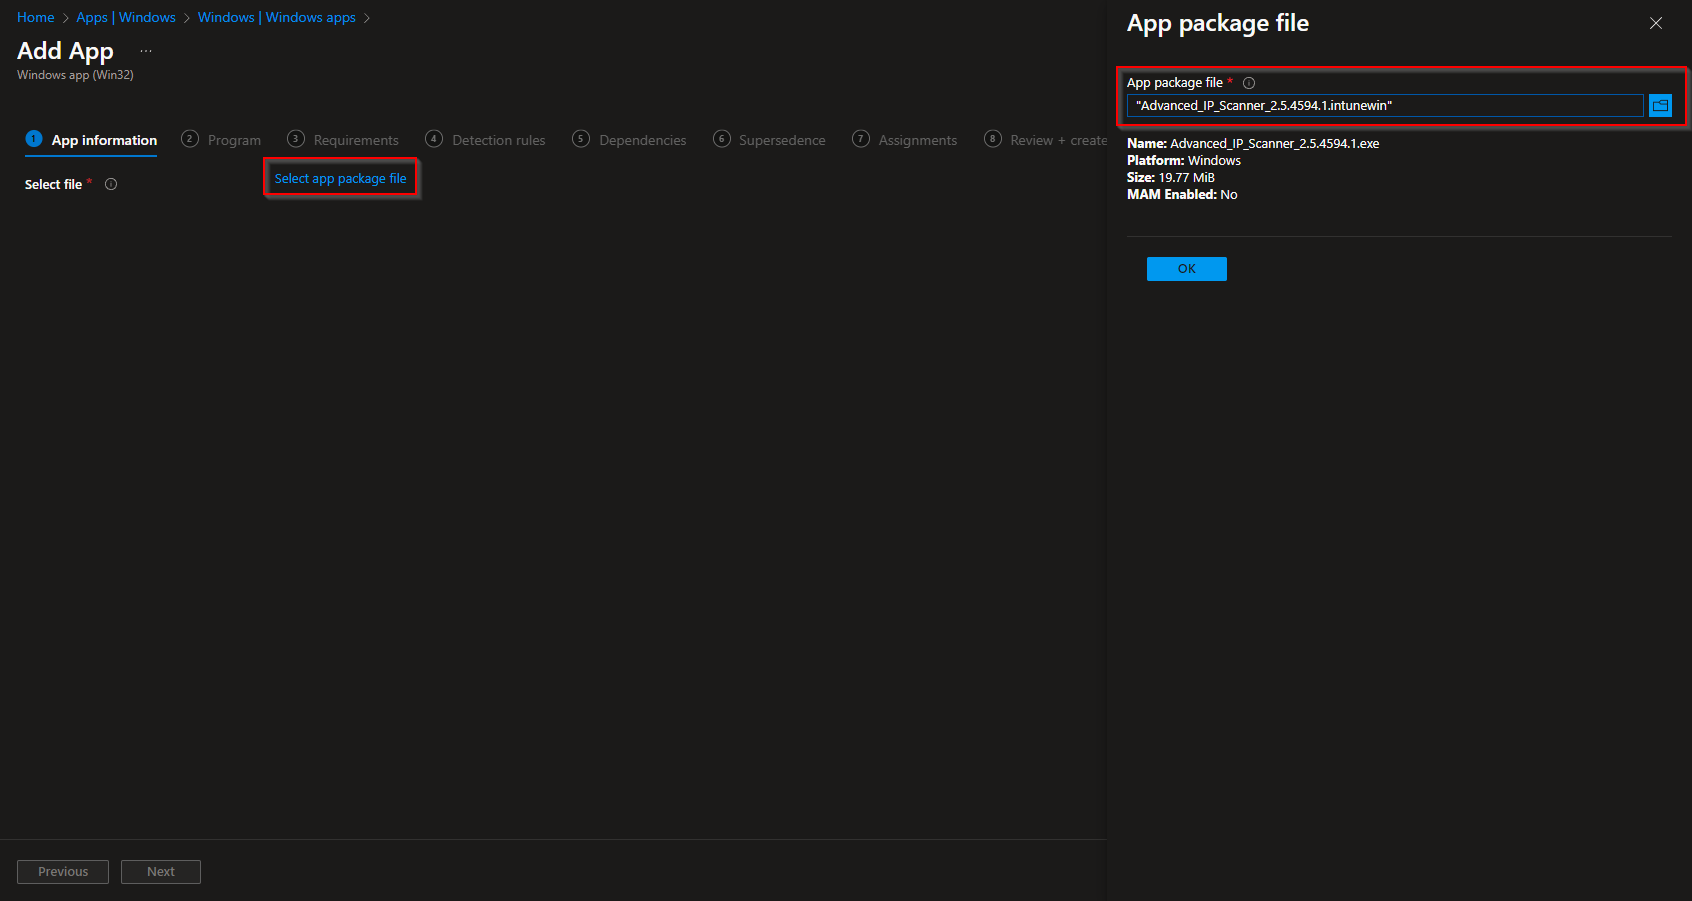Open the file browser icon beside the package field
The image size is (1692, 901).
pyautogui.click(x=1660, y=105)
